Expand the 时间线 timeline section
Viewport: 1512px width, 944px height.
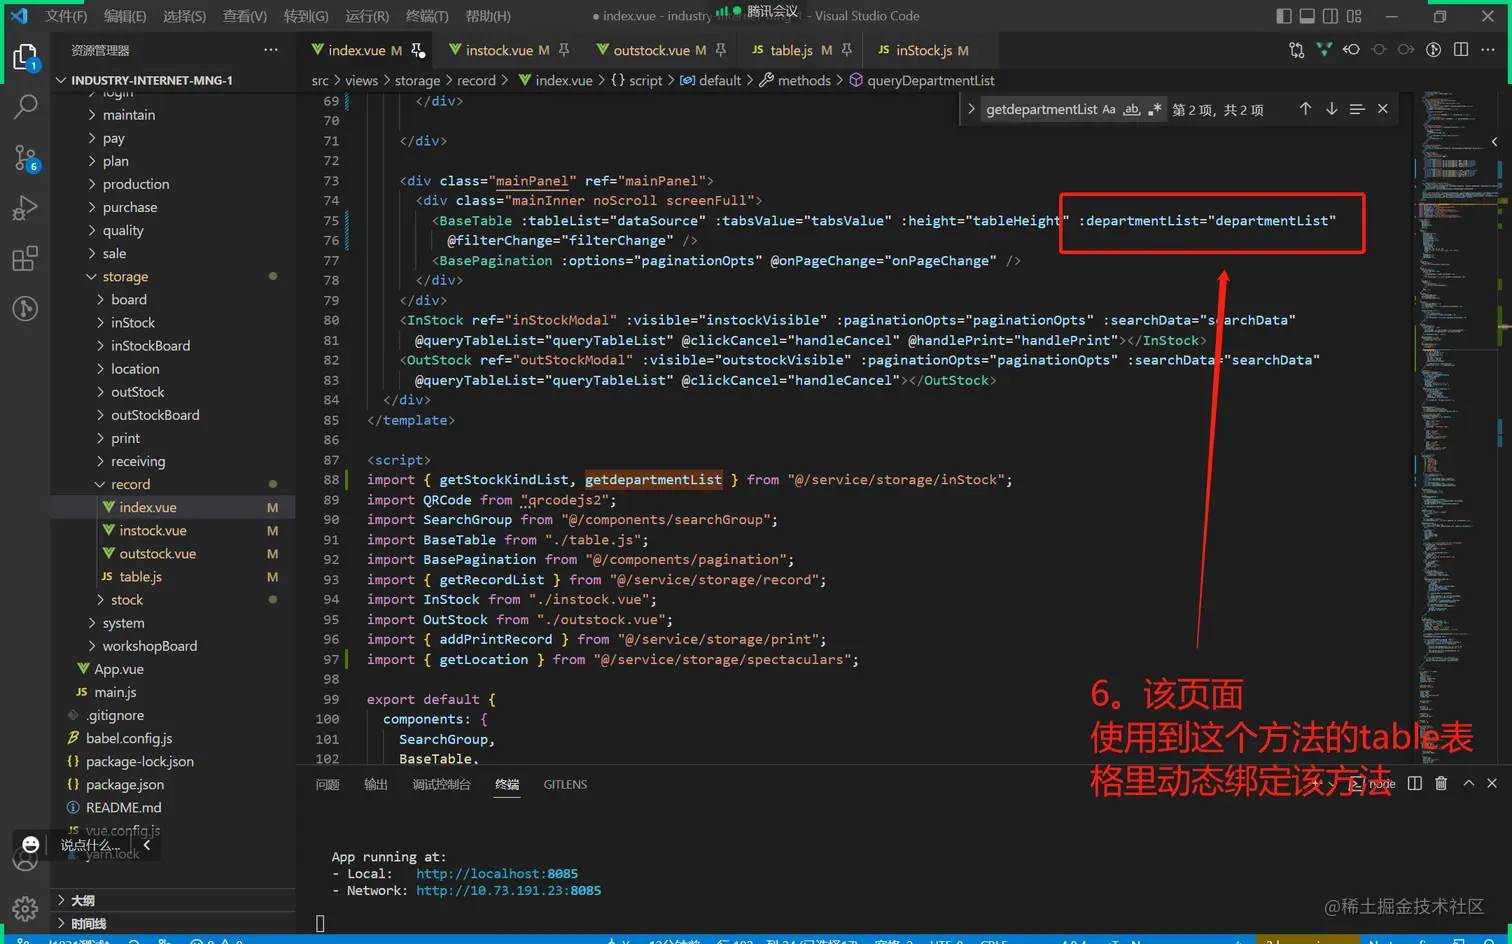tap(174, 923)
